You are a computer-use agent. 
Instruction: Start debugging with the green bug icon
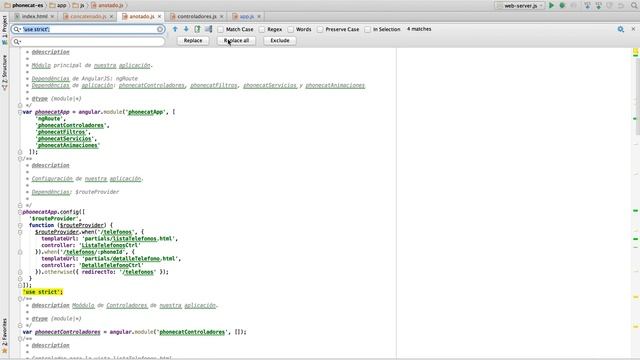click(x=562, y=5)
